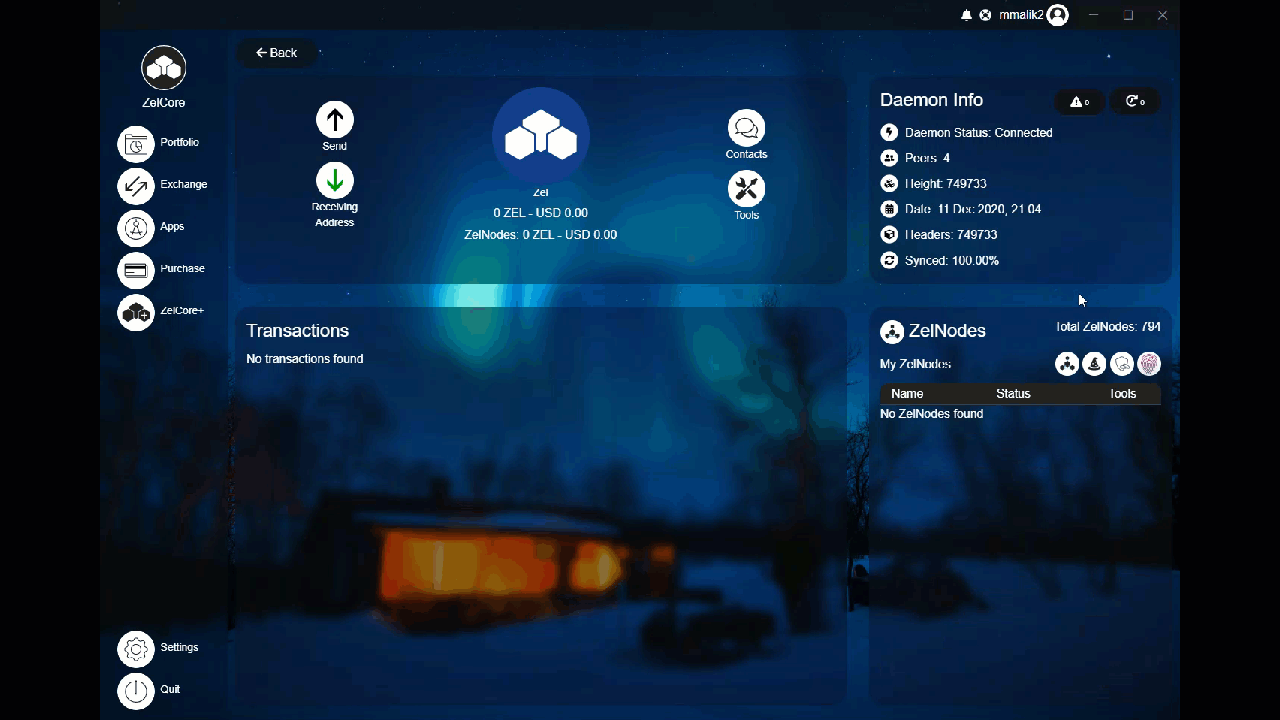Click the large Zel coin logo

tap(541, 136)
